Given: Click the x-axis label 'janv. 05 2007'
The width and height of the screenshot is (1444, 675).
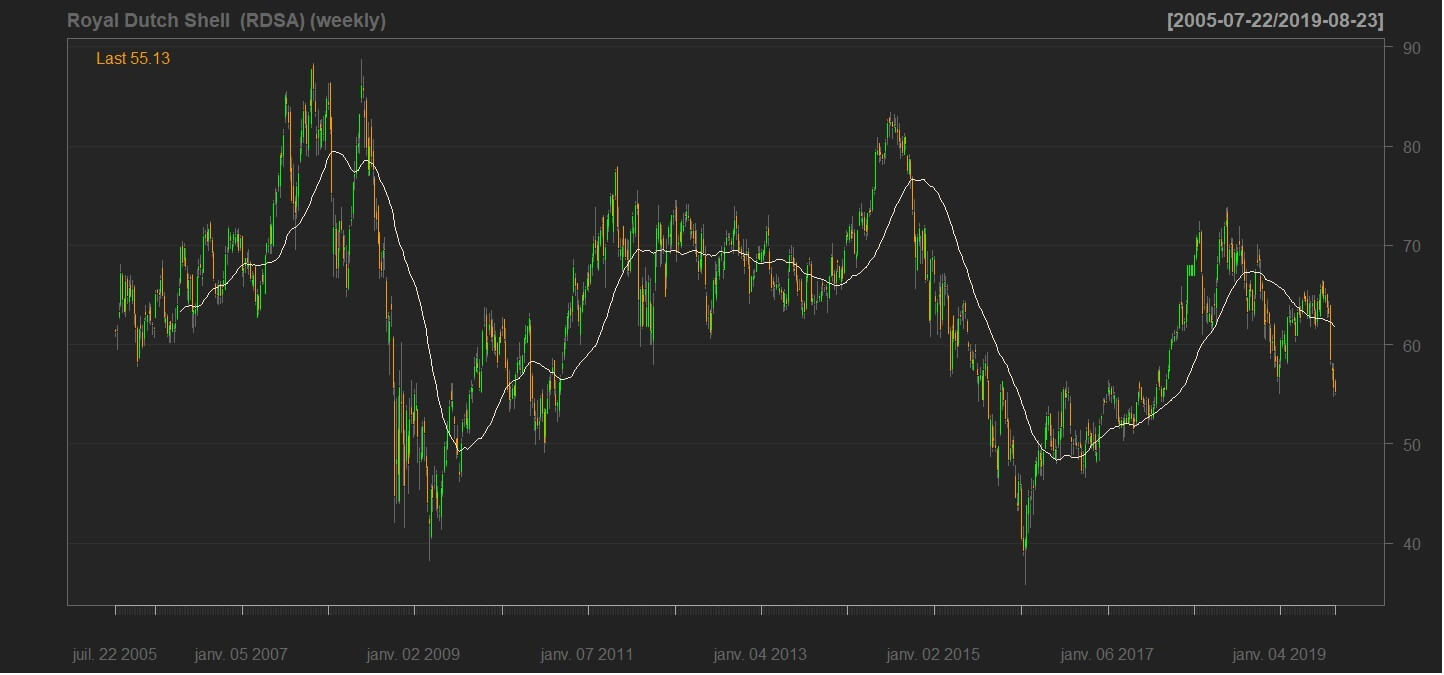Looking at the screenshot, I should [241, 655].
